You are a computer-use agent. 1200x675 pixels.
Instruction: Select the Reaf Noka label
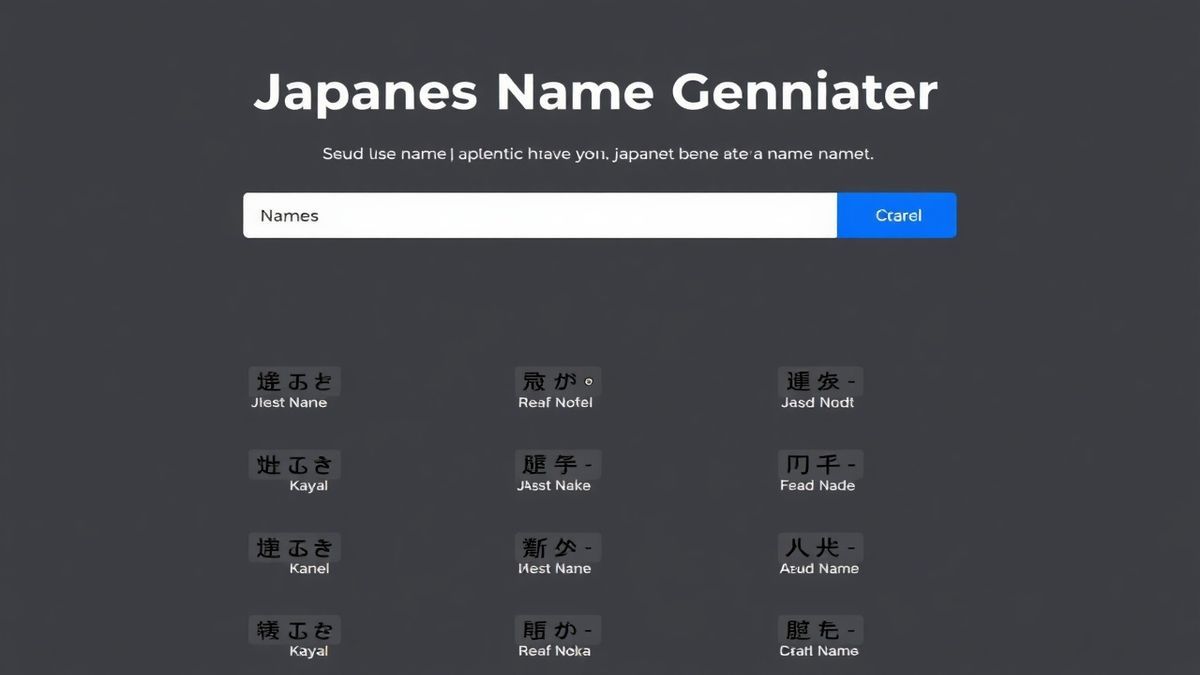(x=555, y=651)
